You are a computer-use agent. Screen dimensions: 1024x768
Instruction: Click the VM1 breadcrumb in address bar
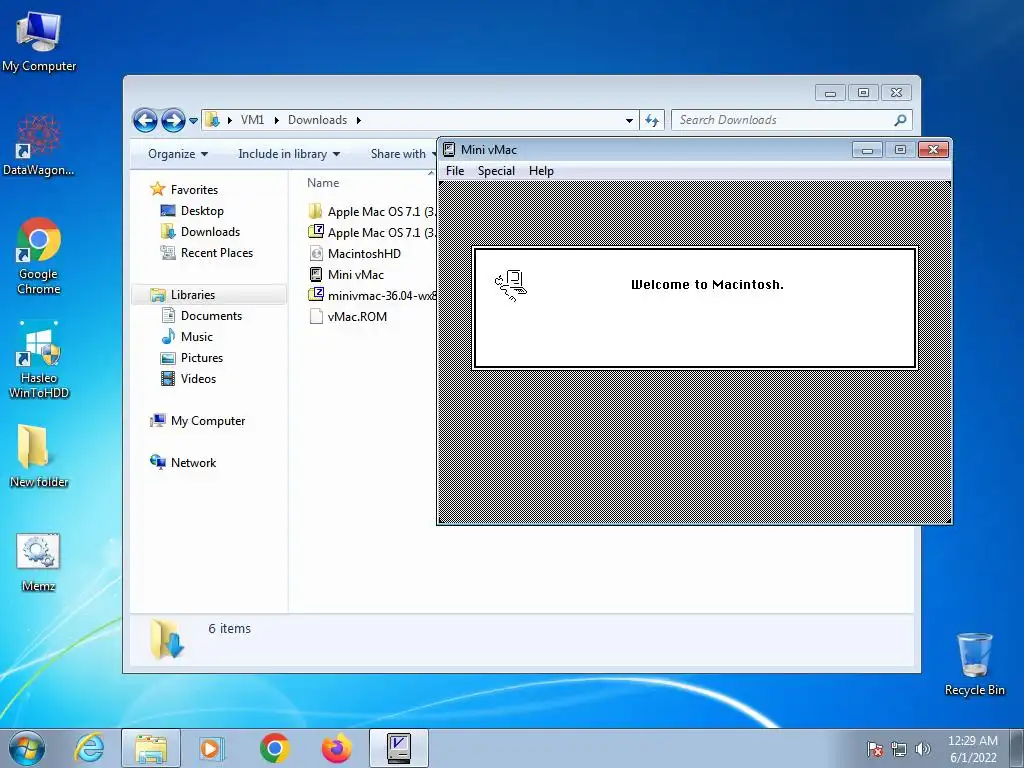click(x=252, y=120)
